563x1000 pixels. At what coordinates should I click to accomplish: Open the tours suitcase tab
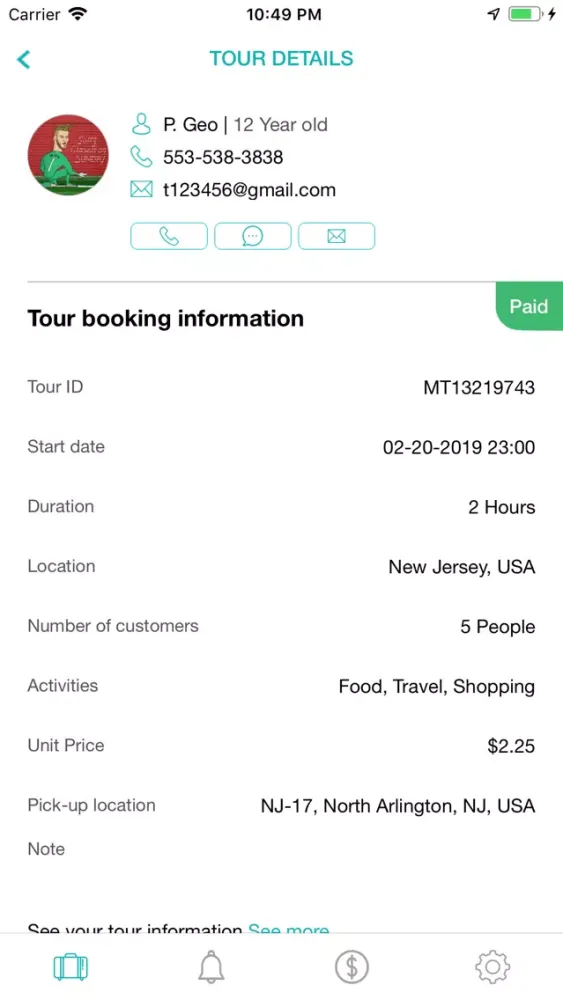(x=71, y=967)
